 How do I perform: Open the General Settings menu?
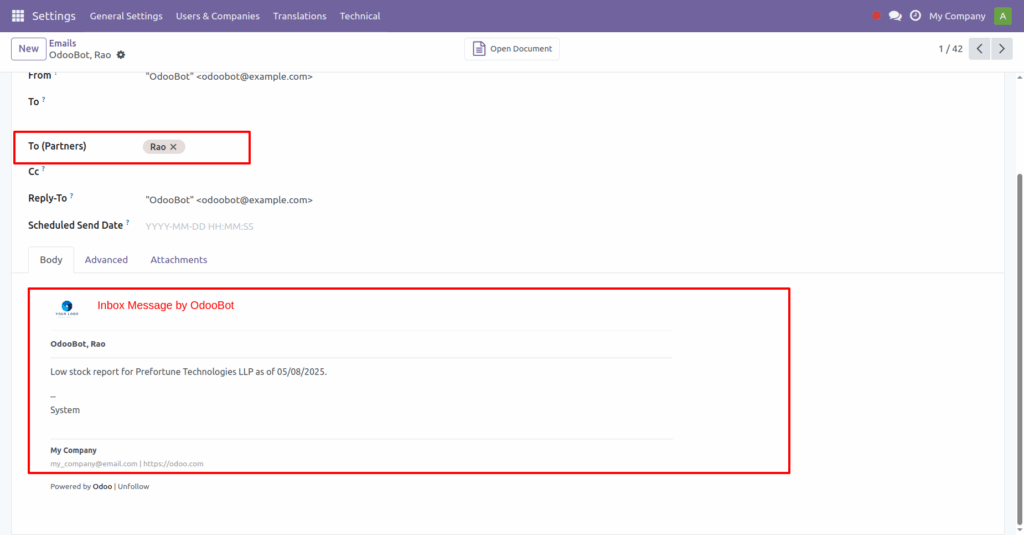pyautogui.click(x=126, y=16)
